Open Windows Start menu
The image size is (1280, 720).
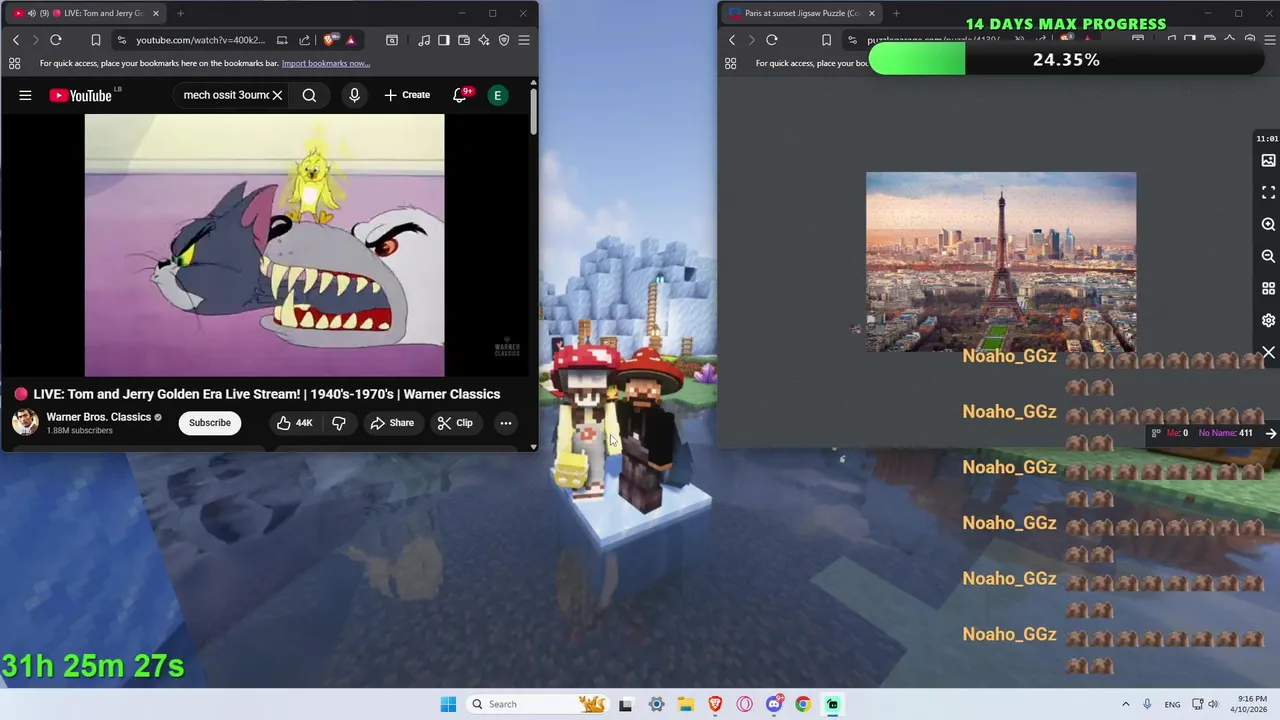(x=448, y=704)
